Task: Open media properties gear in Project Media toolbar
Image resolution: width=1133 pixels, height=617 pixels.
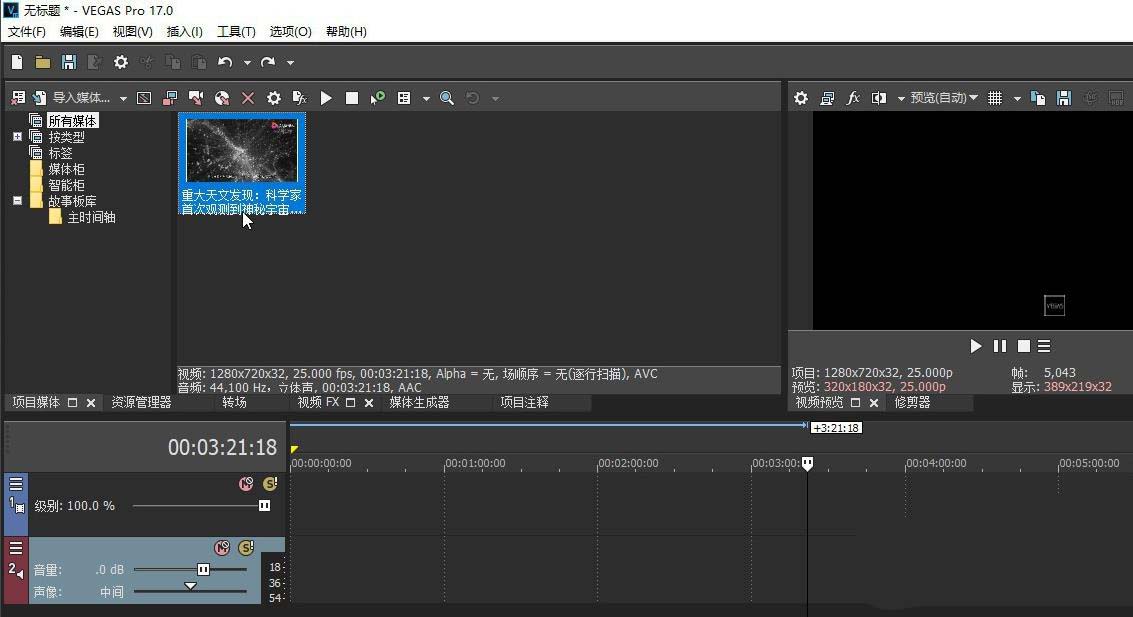Action: point(274,98)
